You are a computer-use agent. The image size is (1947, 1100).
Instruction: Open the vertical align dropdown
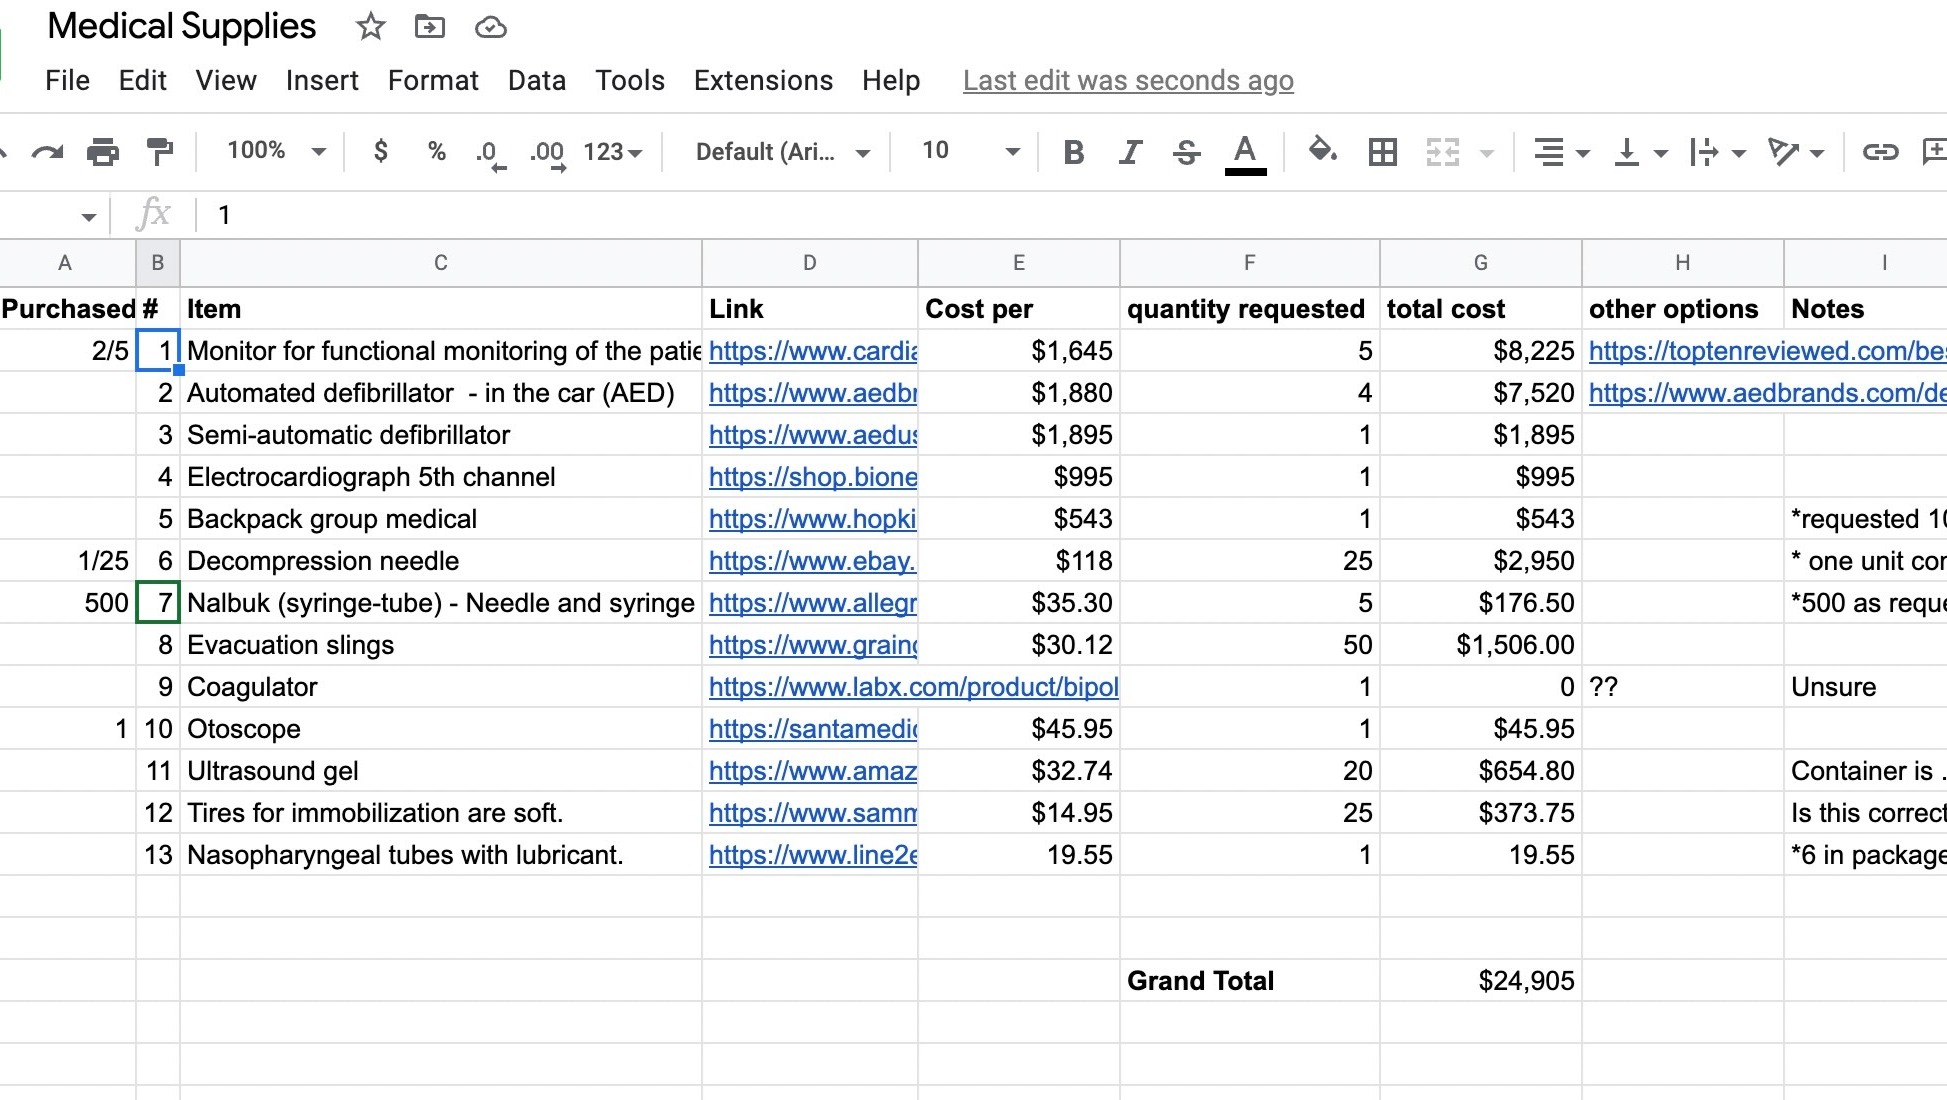[1640, 152]
